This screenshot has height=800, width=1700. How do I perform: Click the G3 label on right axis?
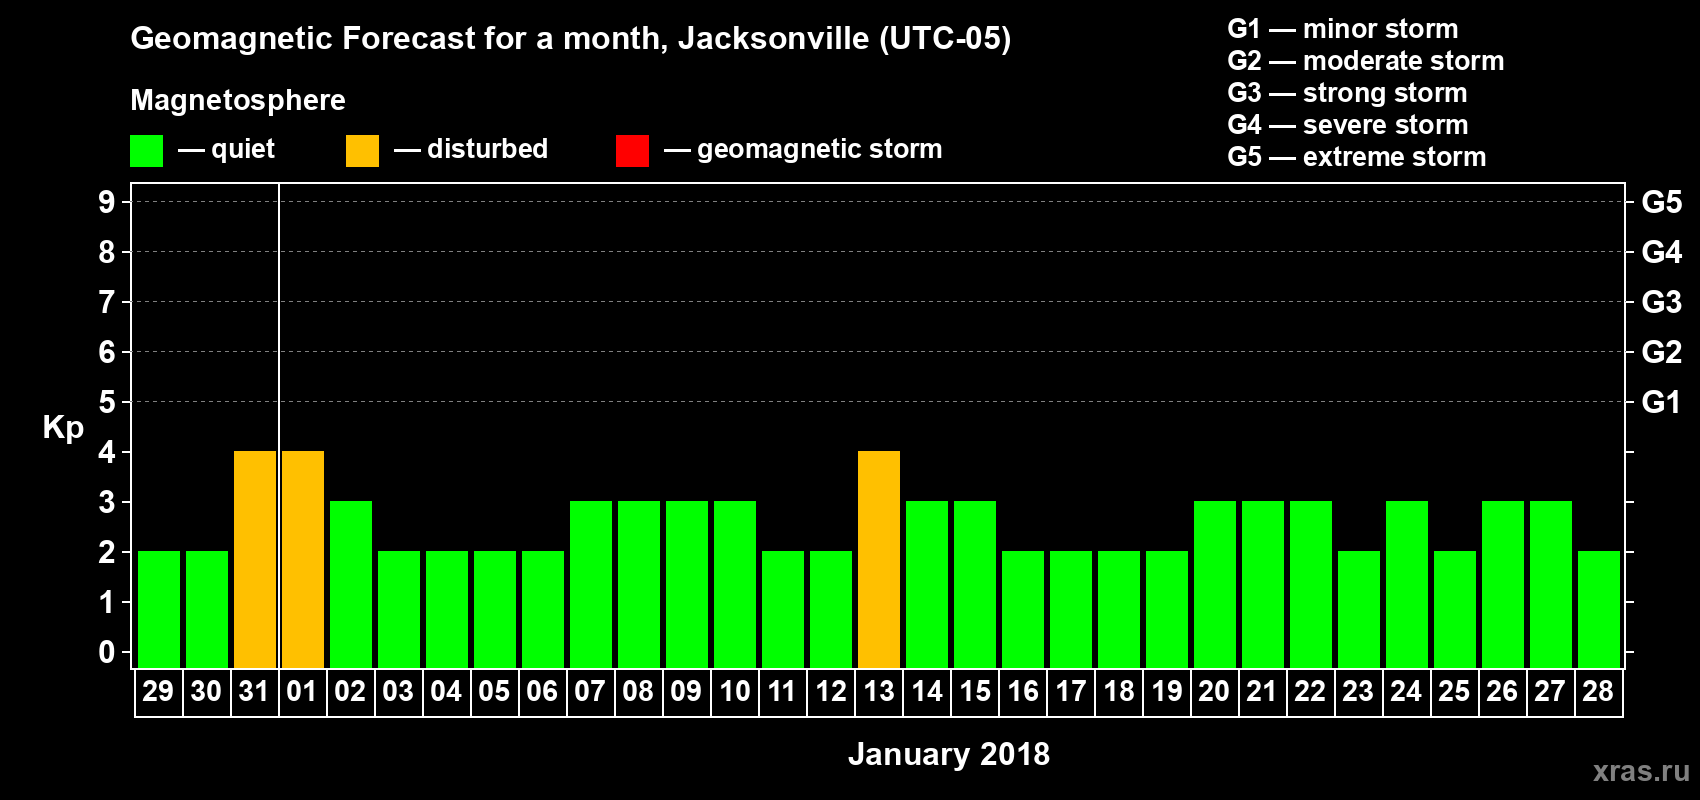coord(1662,302)
